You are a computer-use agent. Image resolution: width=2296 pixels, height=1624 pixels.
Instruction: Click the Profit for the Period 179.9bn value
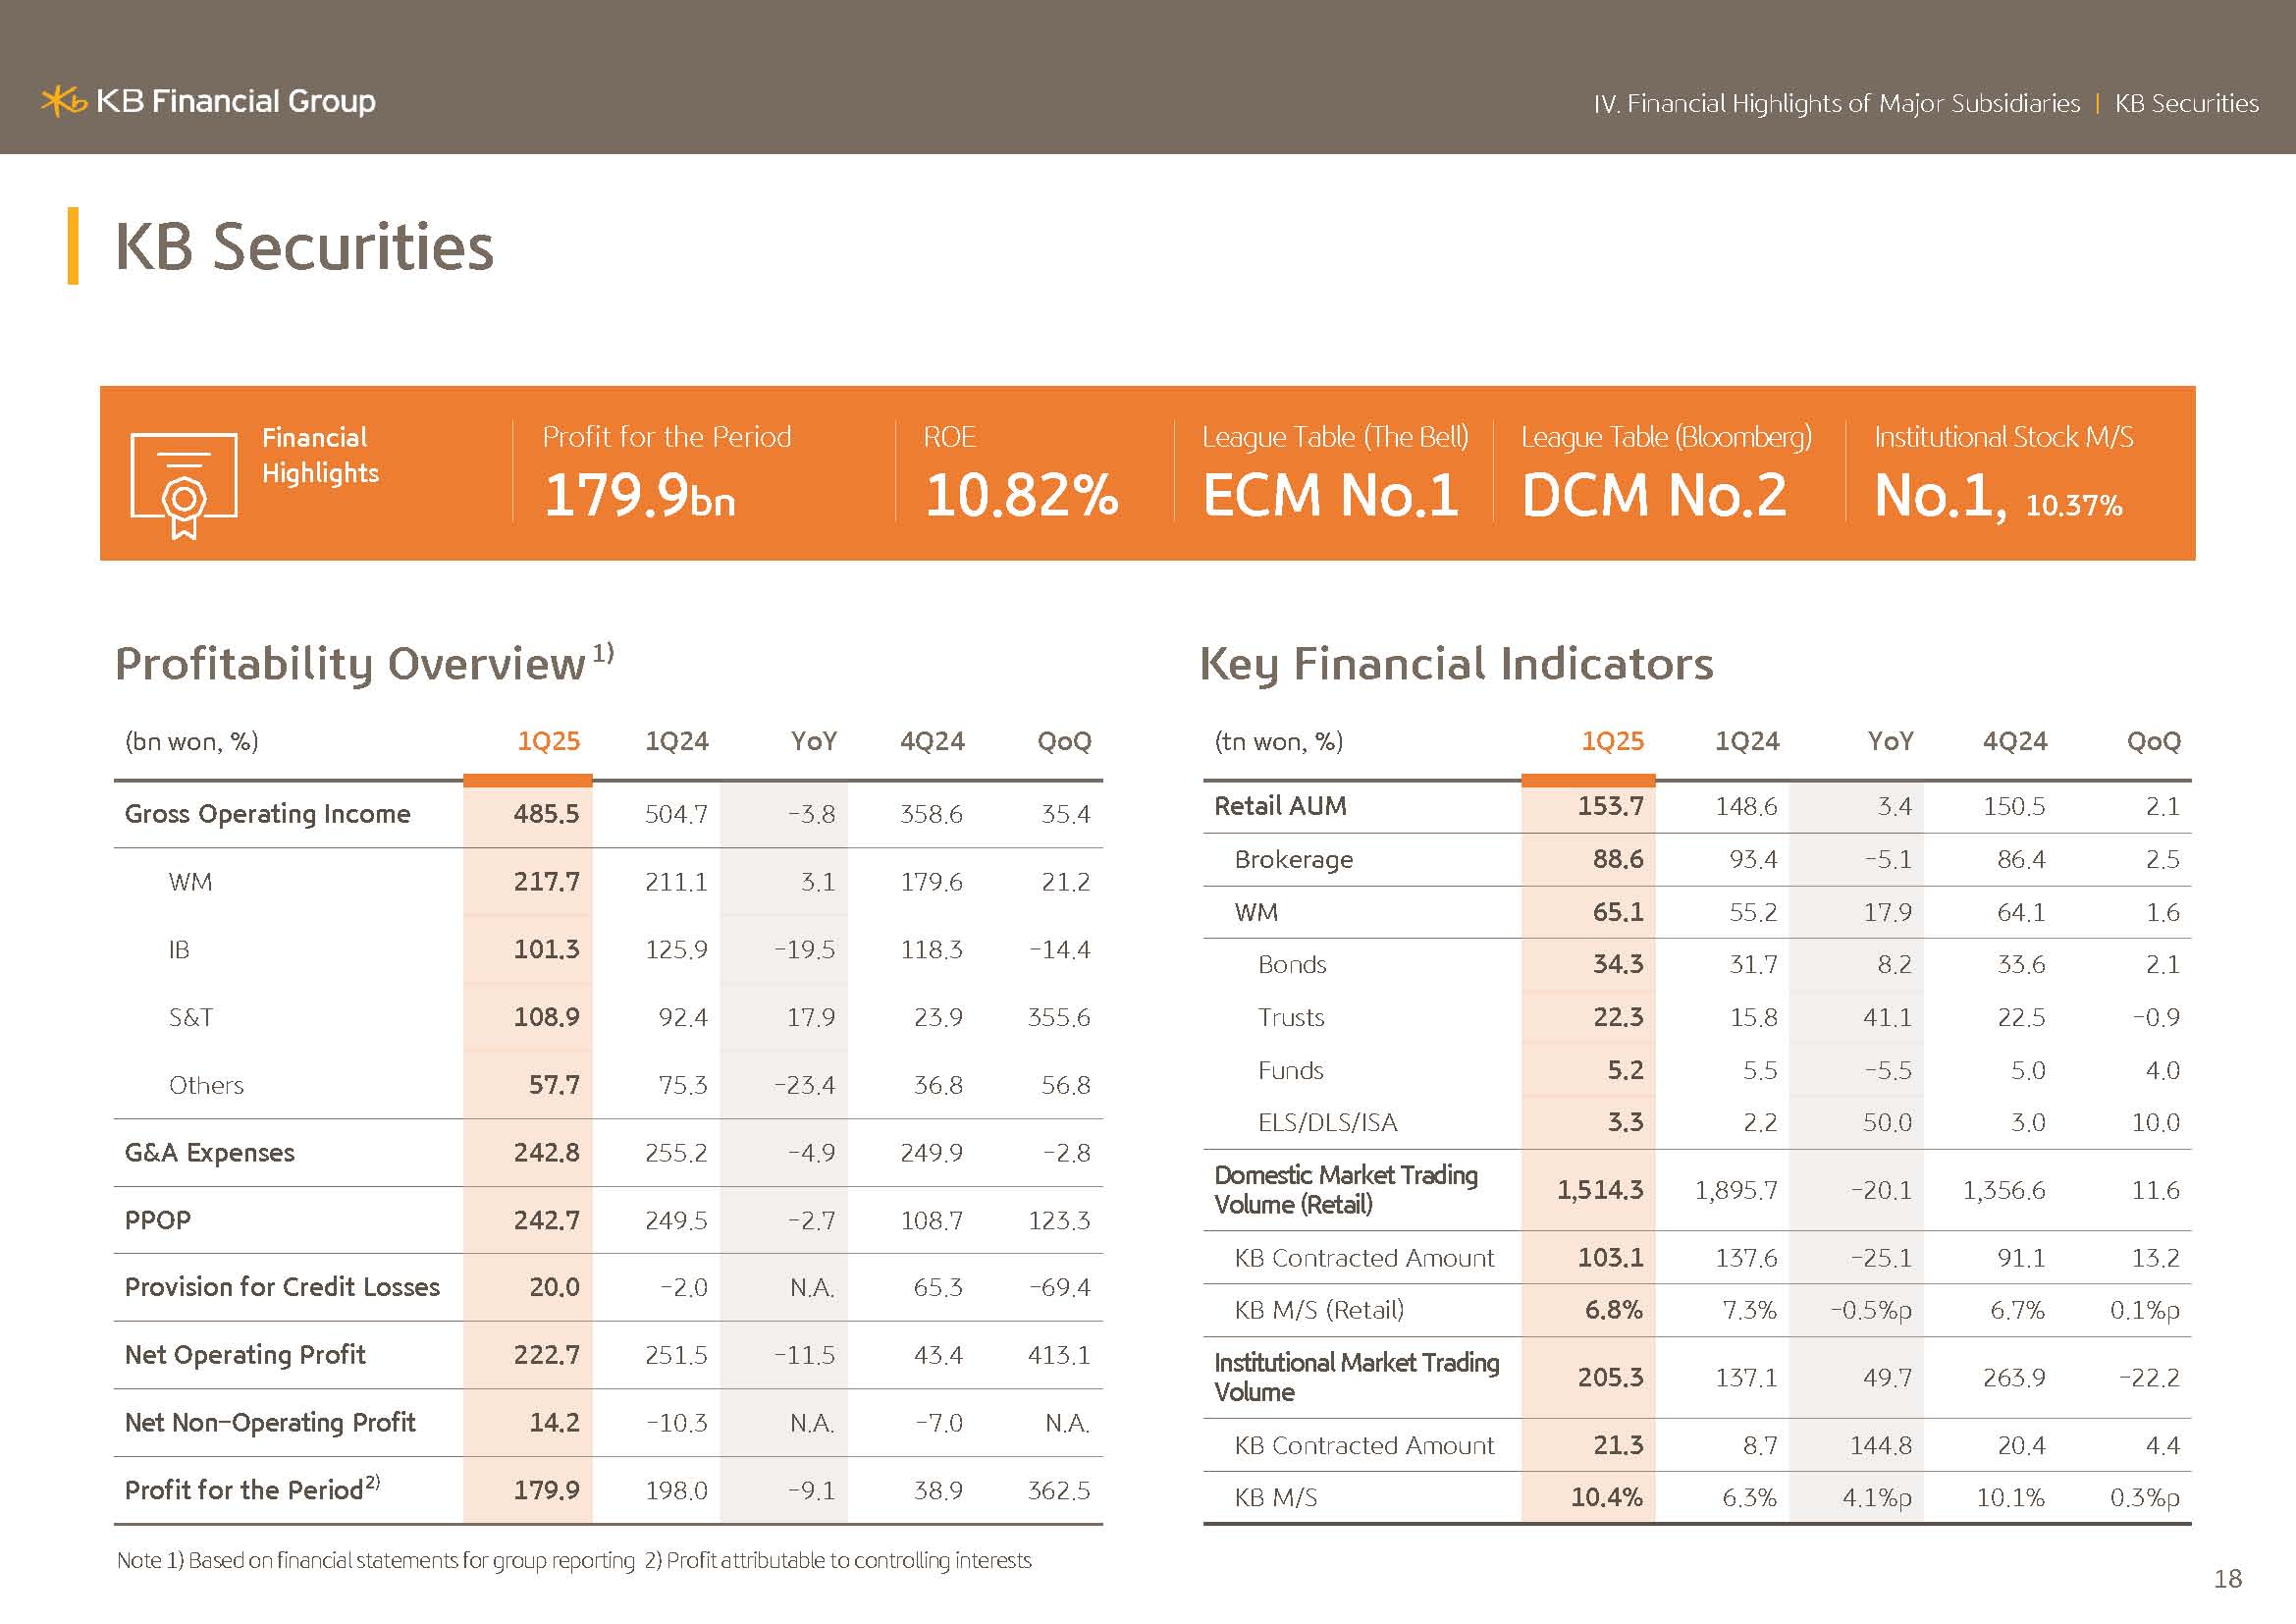click(x=639, y=495)
